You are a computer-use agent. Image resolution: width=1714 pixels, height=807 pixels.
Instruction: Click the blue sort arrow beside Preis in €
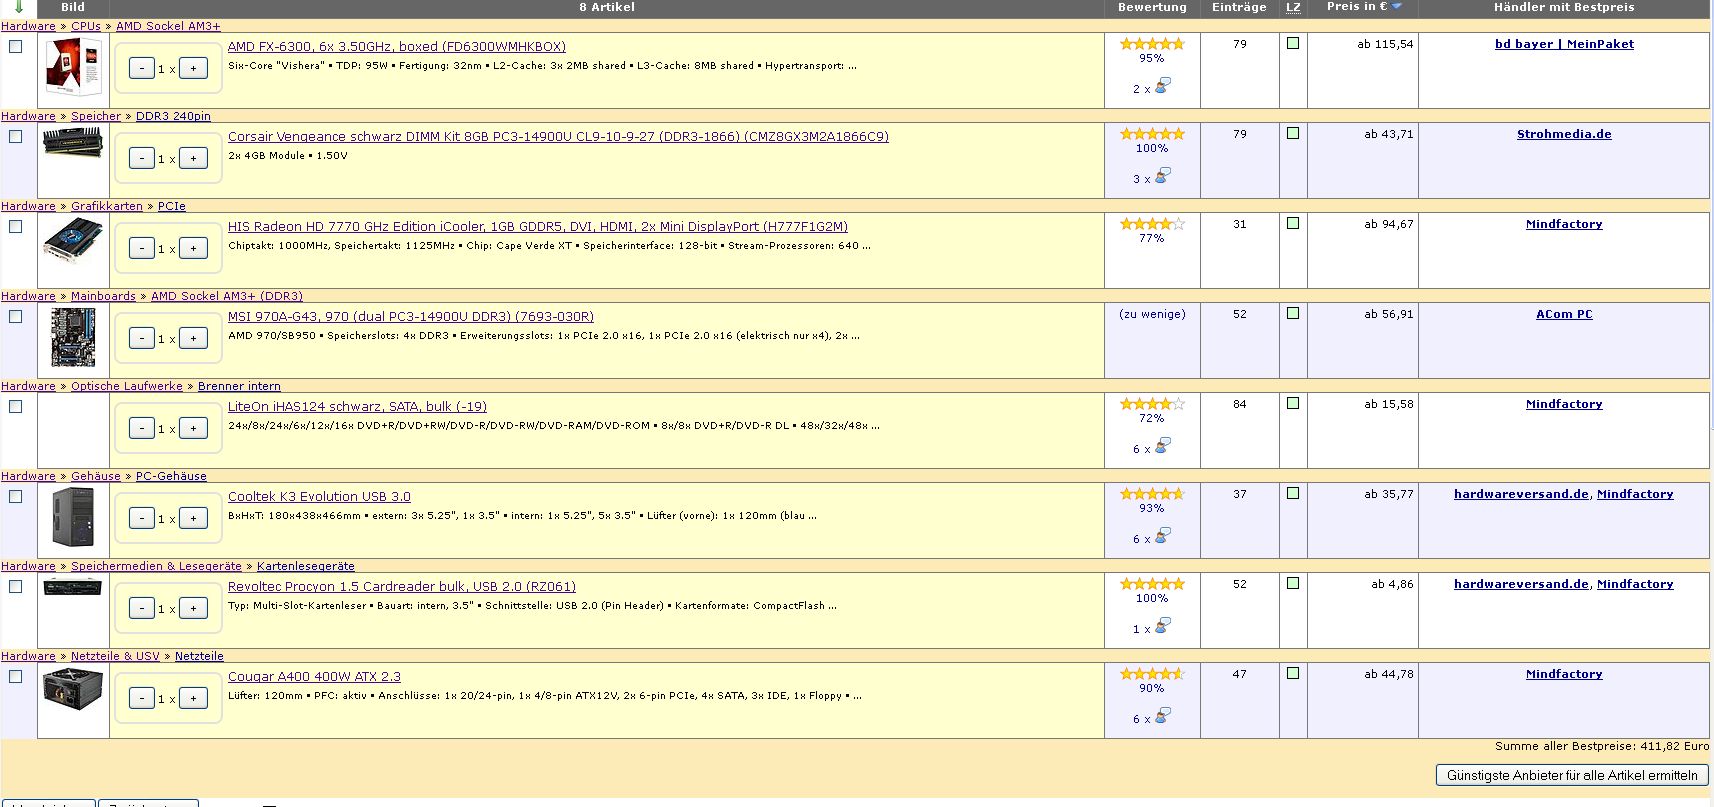tap(1397, 7)
